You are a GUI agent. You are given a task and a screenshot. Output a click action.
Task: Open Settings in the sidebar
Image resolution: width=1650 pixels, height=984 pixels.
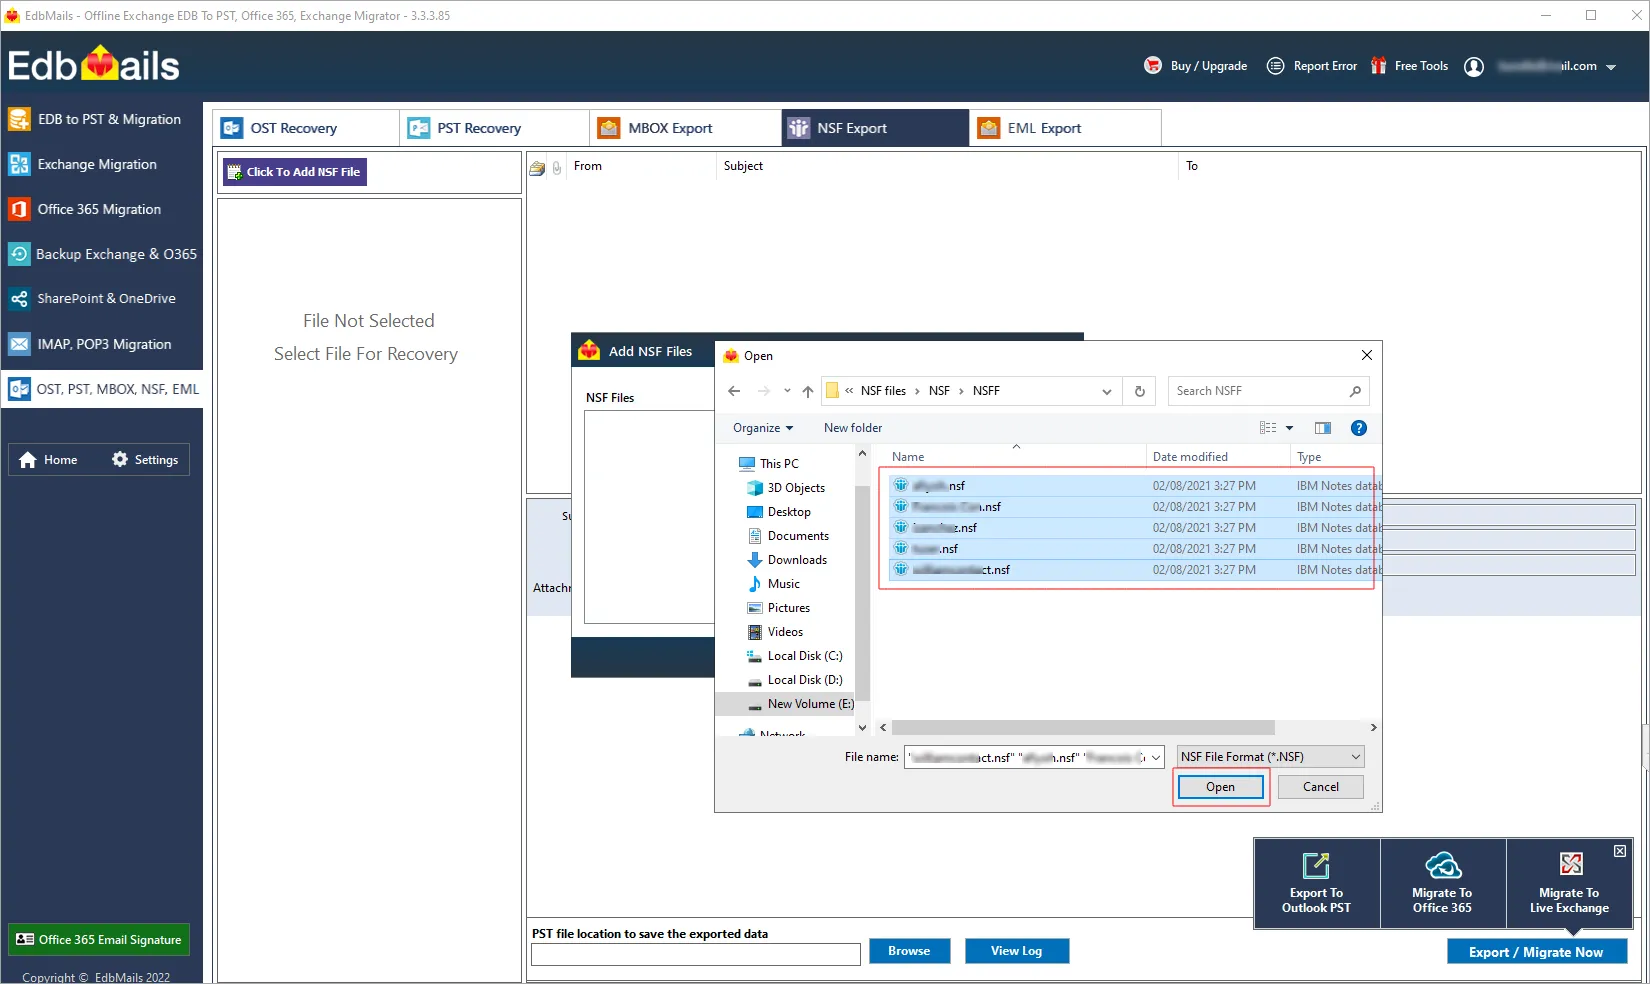(145, 460)
